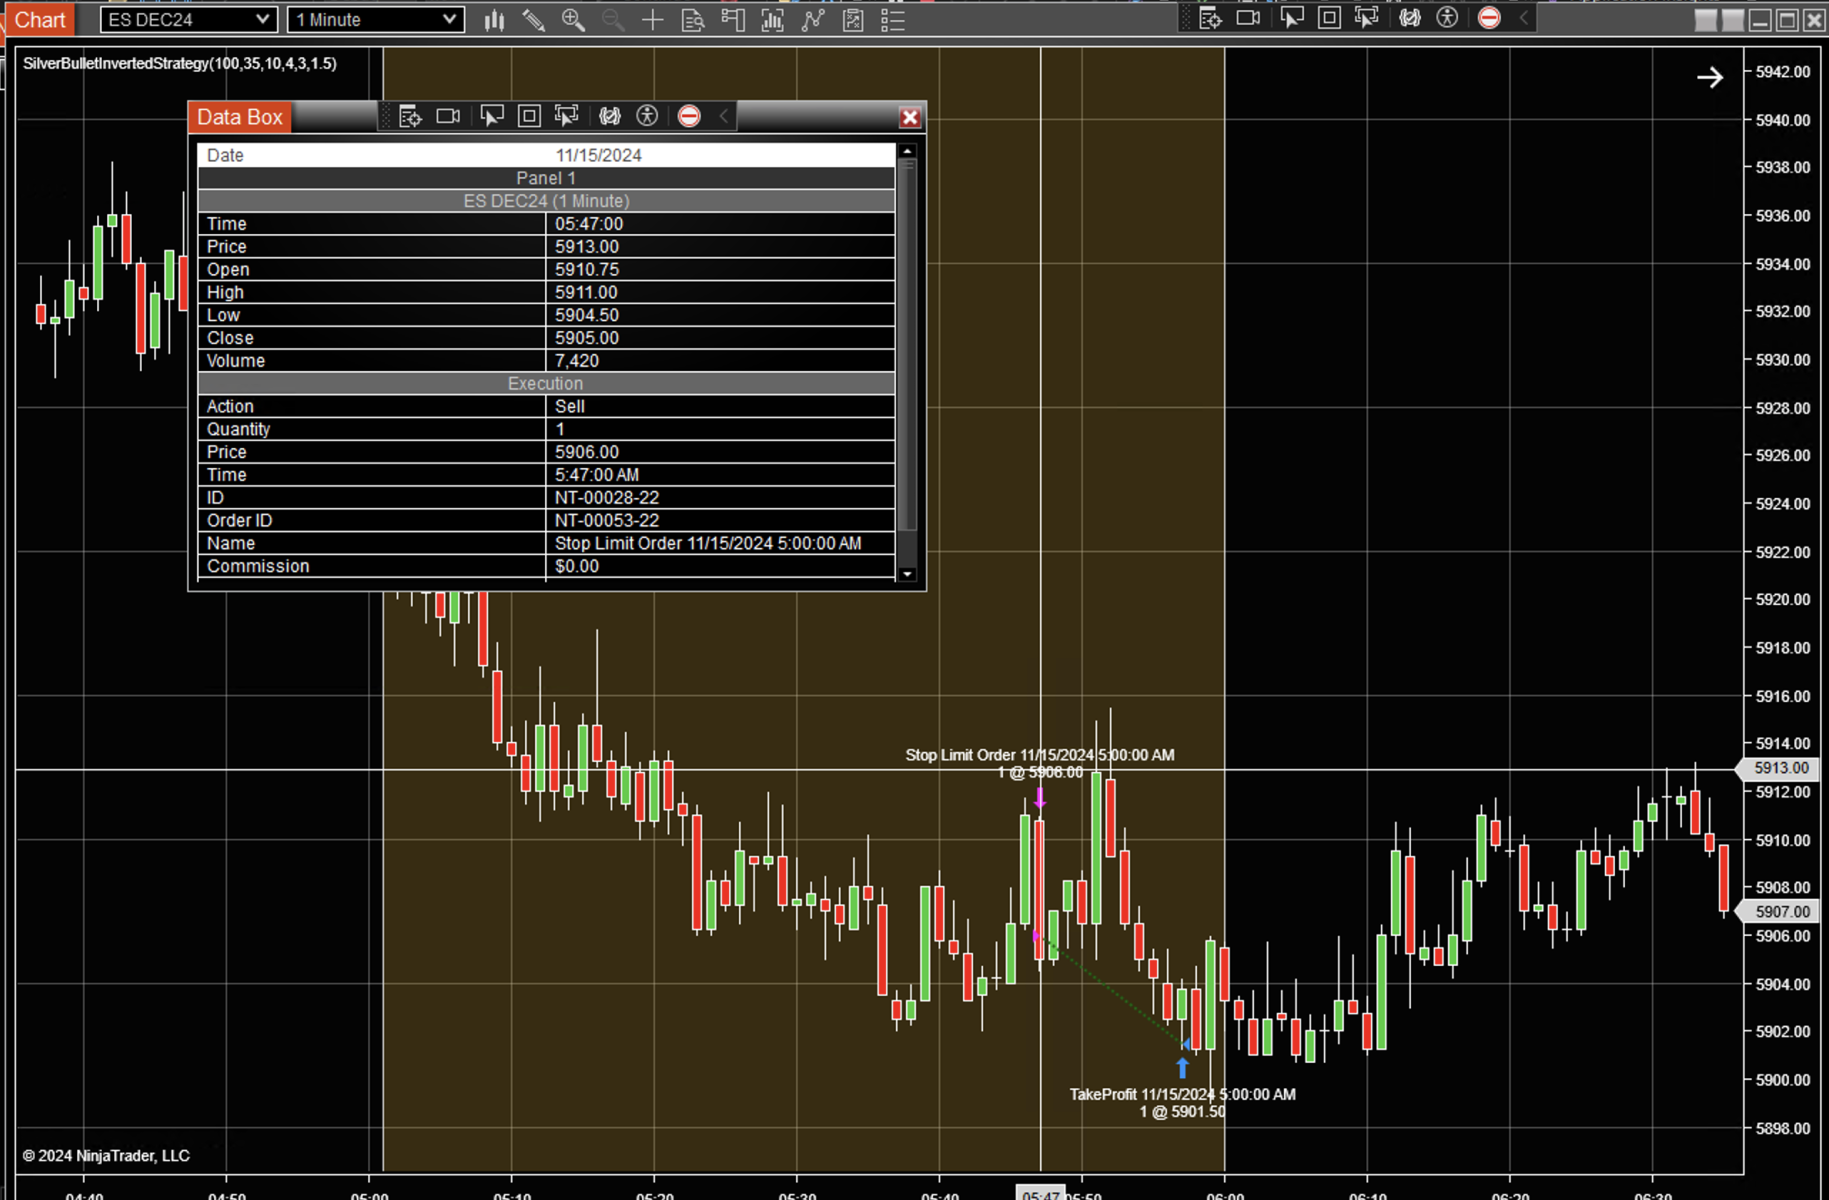Click the 'Panel 1' header row in Data Box
Viewport: 1829px width, 1200px height.
(x=546, y=178)
